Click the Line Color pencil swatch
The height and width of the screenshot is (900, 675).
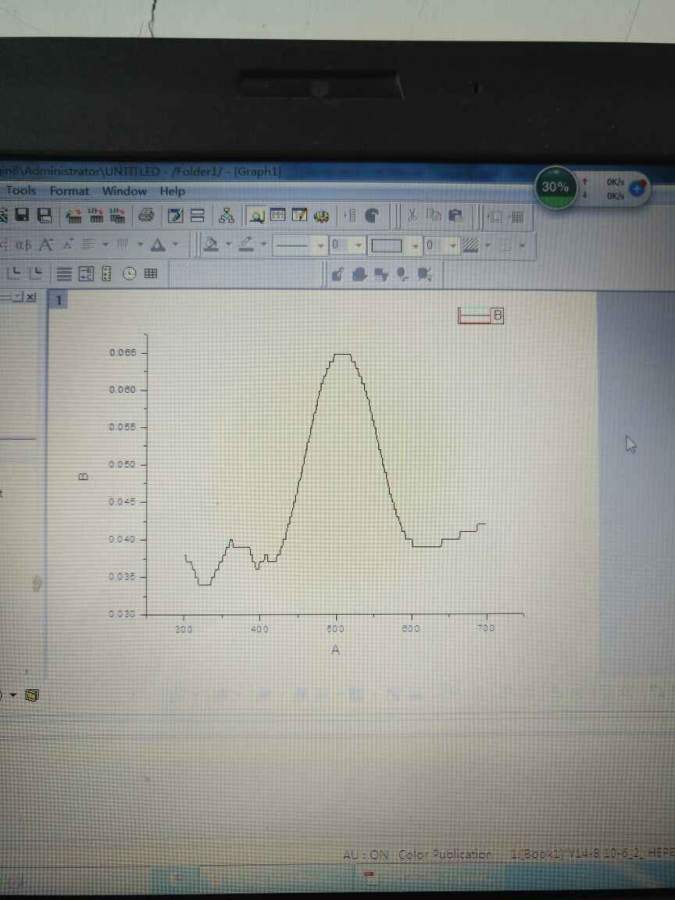click(x=246, y=245)
